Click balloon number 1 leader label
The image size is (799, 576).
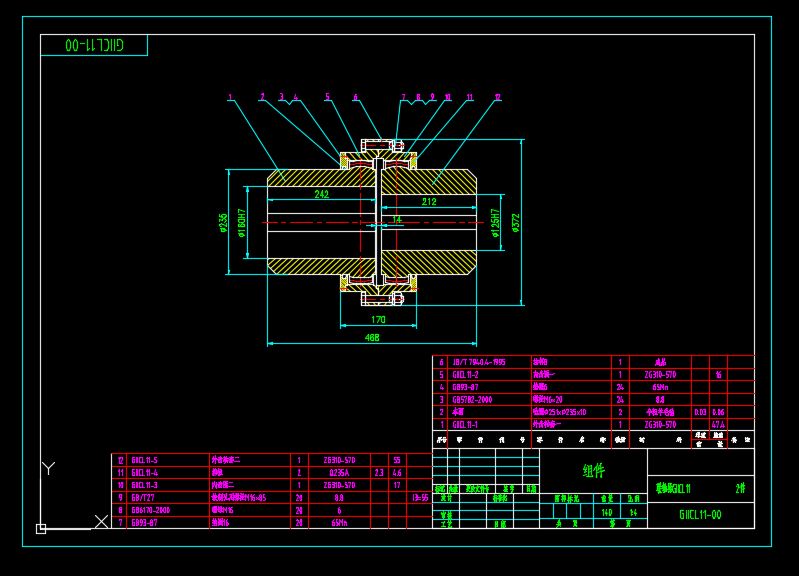tap(230, 97)
